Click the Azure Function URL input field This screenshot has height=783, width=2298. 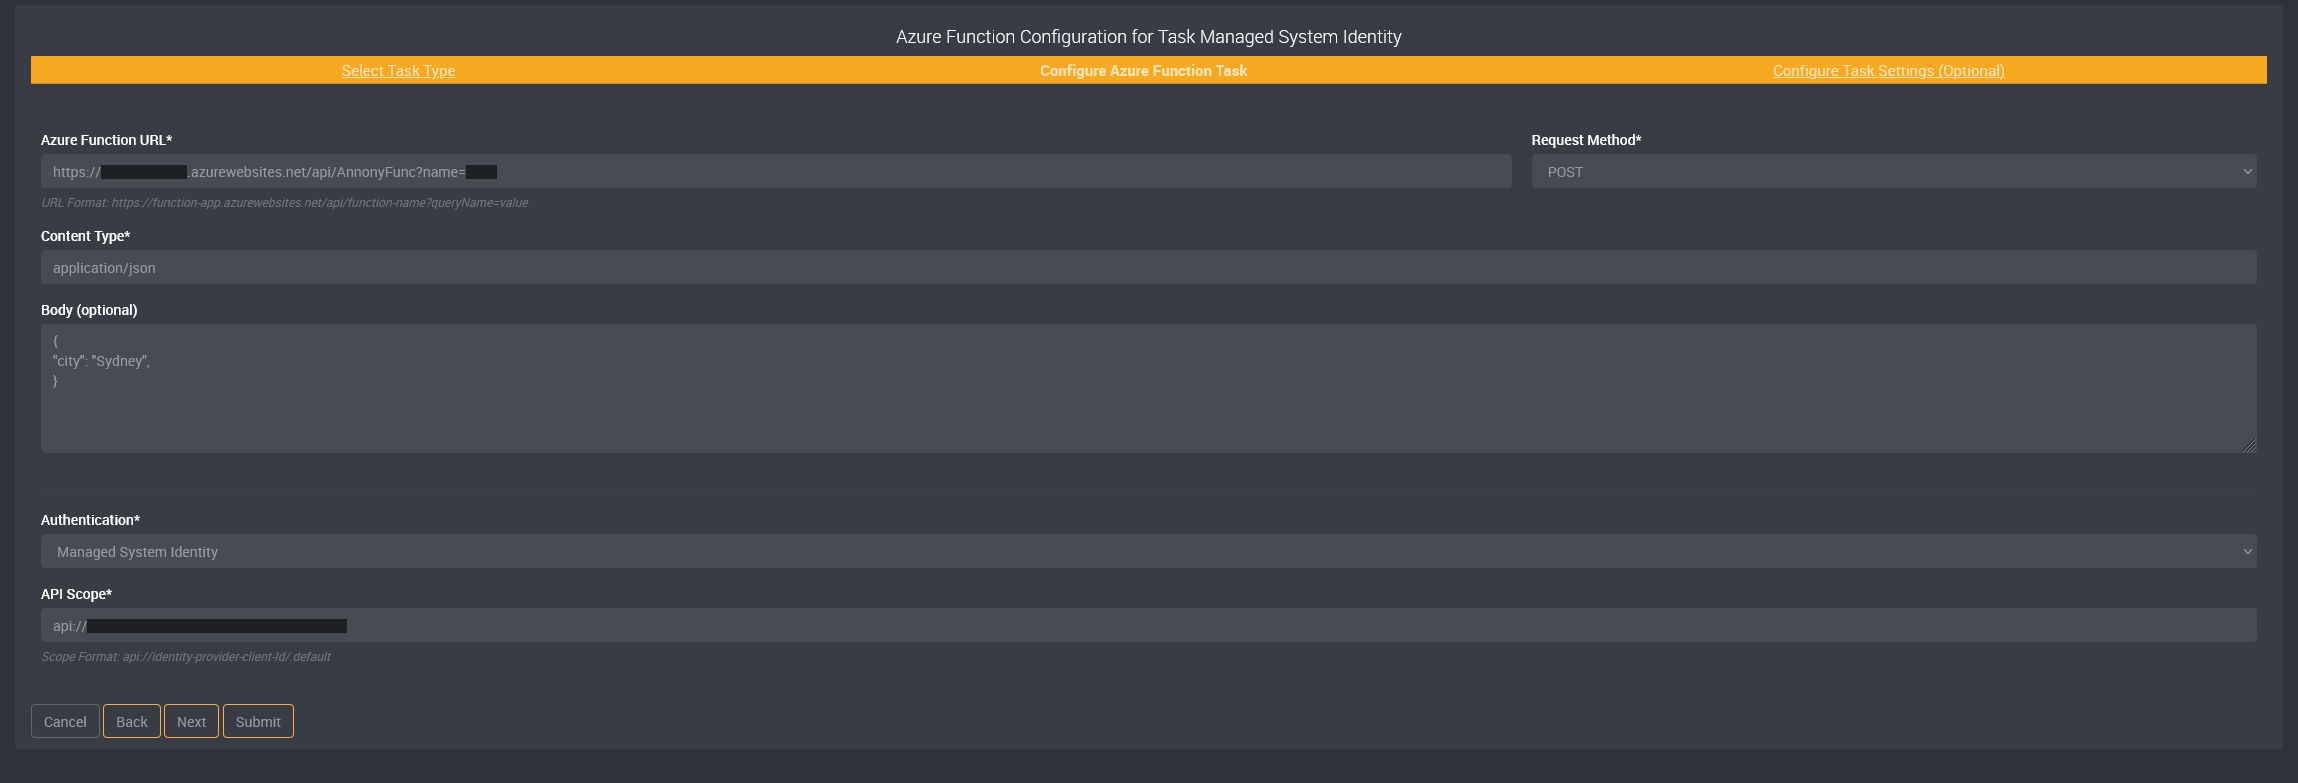pos(776,171)
